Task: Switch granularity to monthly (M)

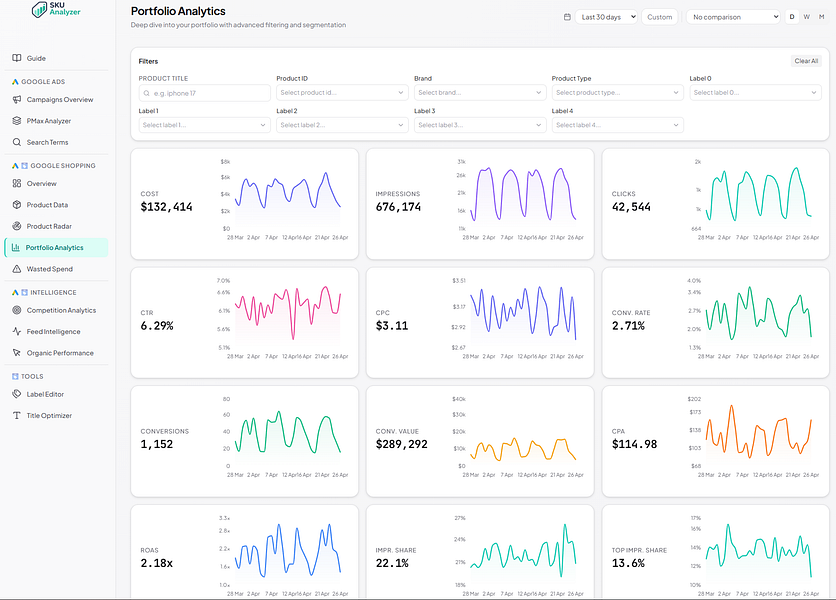Action: (x=822, y=17)
